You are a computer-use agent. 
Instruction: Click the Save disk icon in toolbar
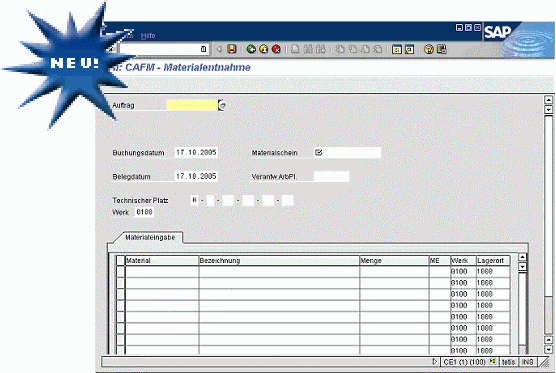coord(232,49)
